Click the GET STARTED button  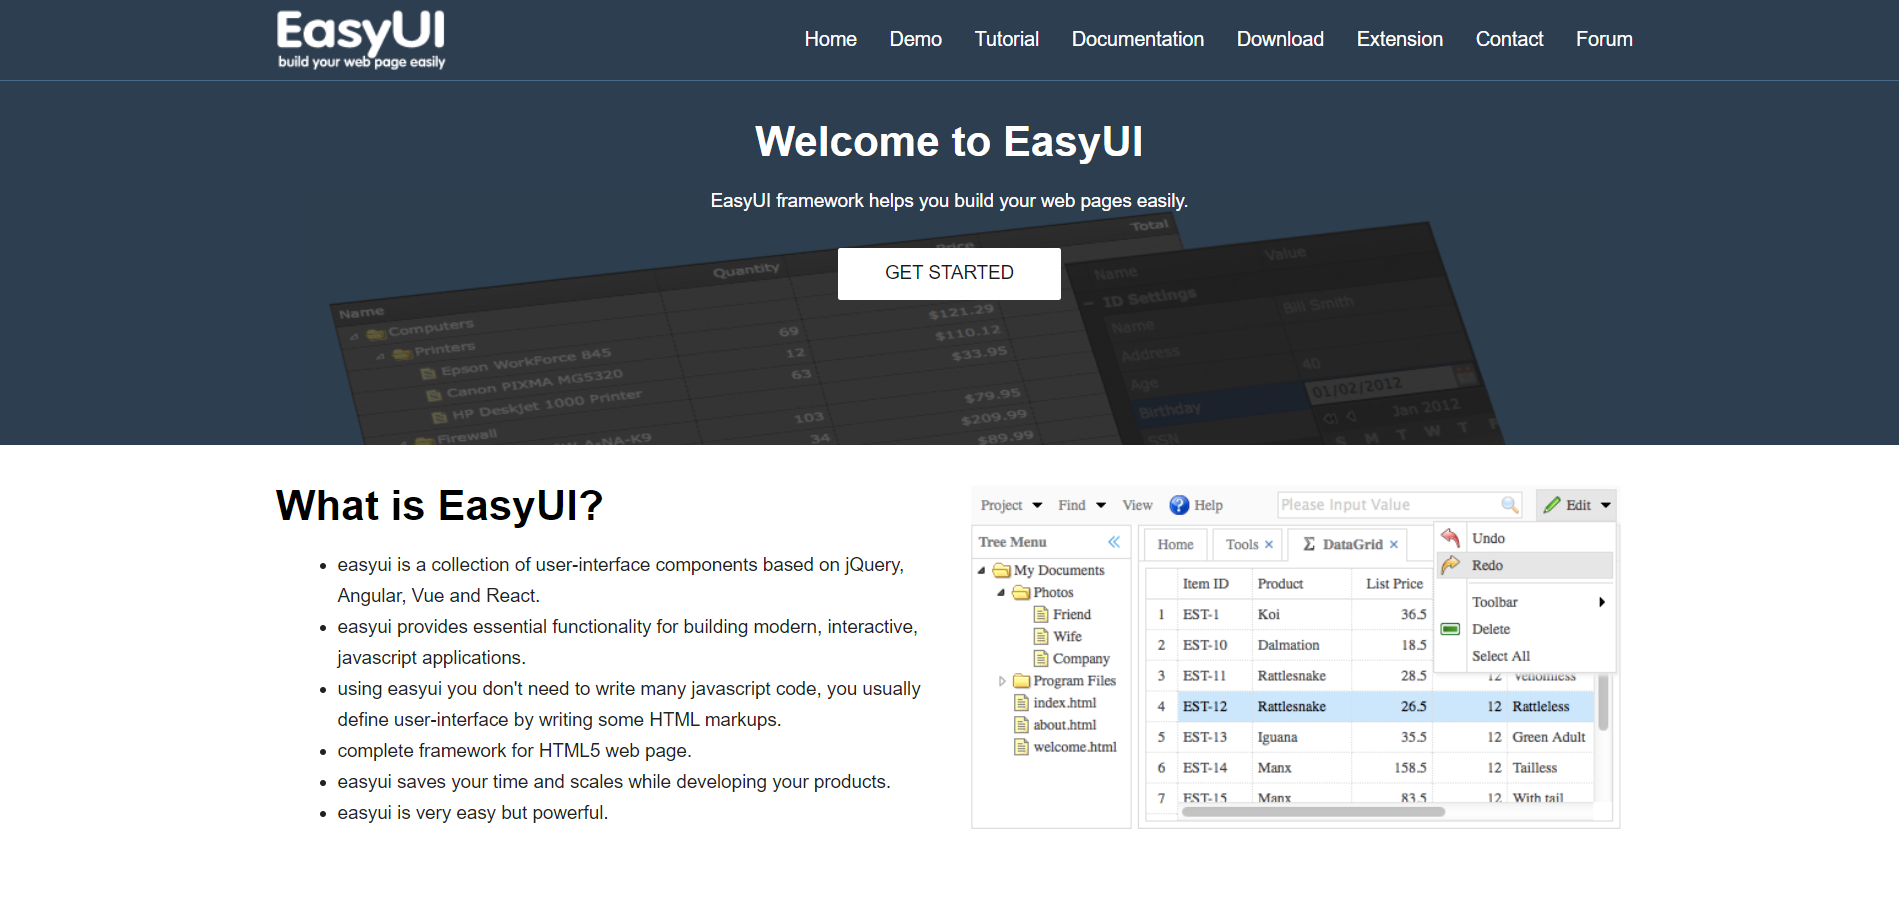click(949, 273)
